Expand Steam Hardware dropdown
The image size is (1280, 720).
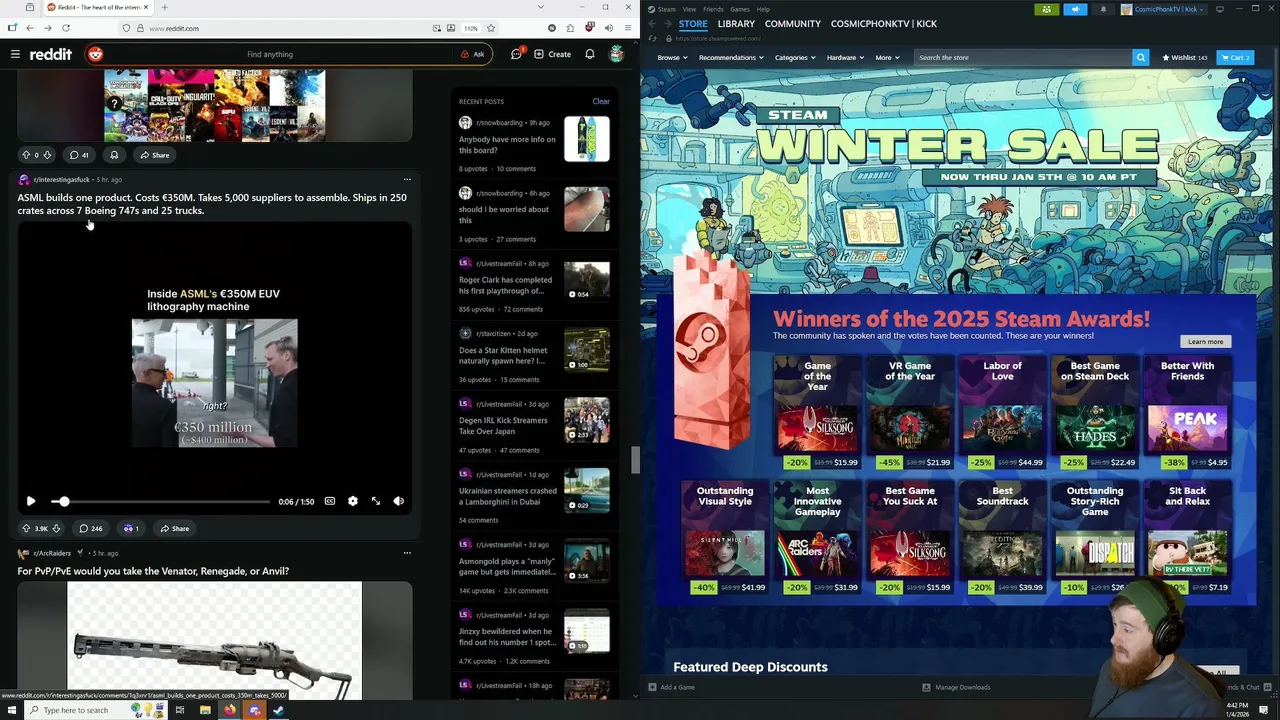click(x=846, y=57)
